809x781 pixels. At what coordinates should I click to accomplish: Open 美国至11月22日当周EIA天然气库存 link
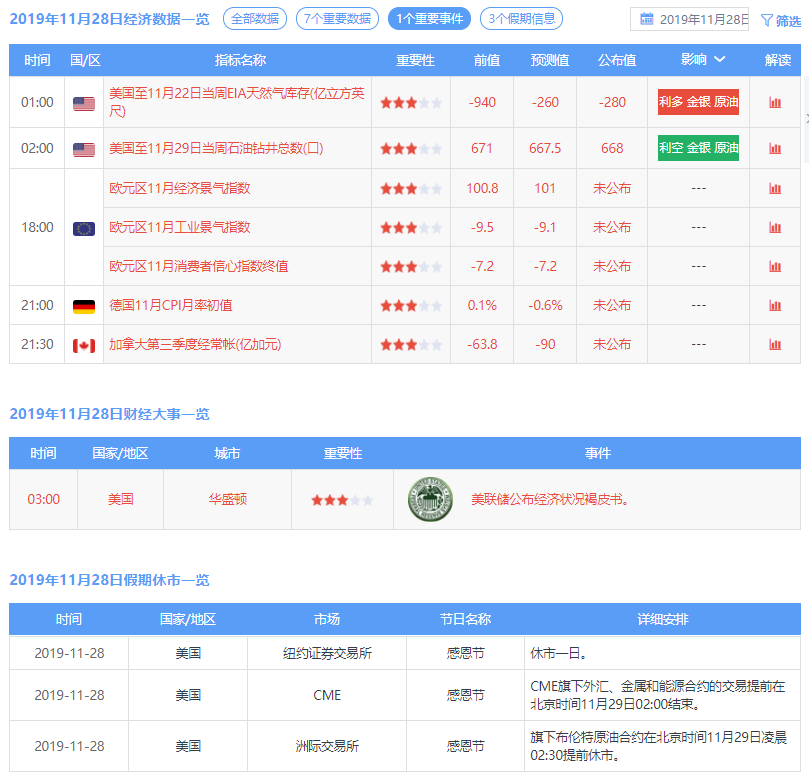coord(236,102)
